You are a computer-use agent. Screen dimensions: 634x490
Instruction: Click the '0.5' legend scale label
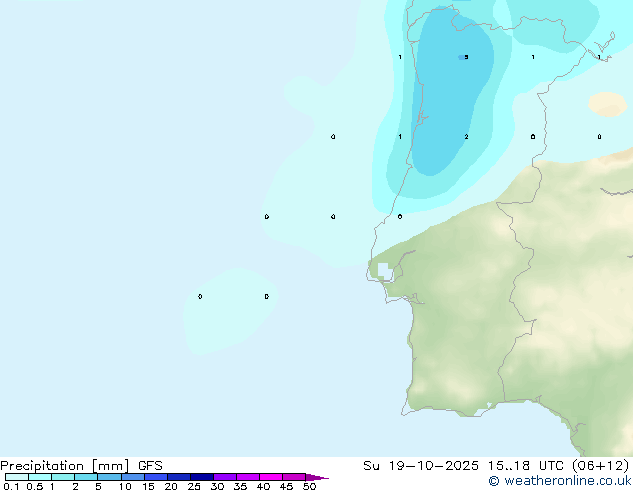click(35, 486)
